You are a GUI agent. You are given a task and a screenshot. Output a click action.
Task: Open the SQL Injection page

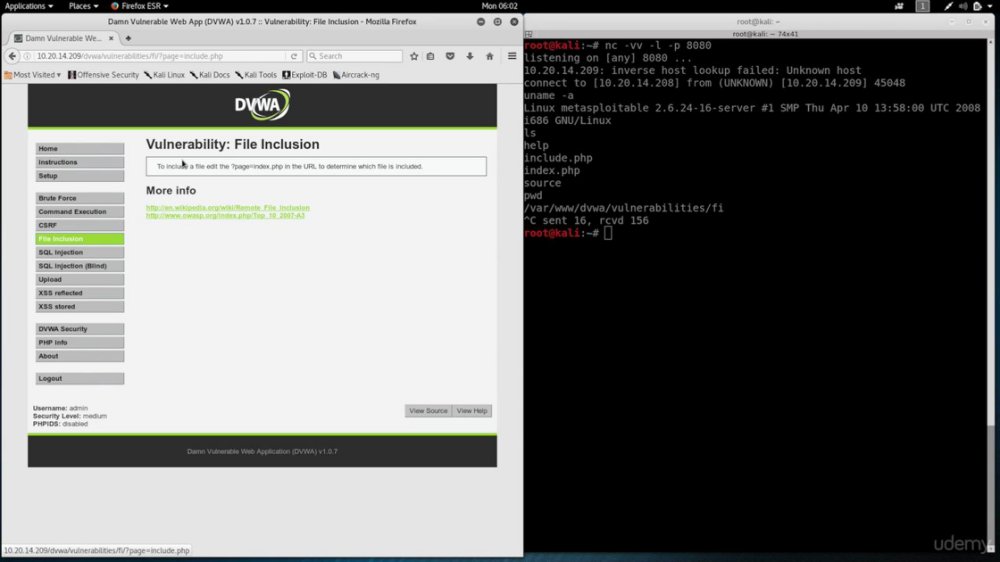click(x=80, y=253)
